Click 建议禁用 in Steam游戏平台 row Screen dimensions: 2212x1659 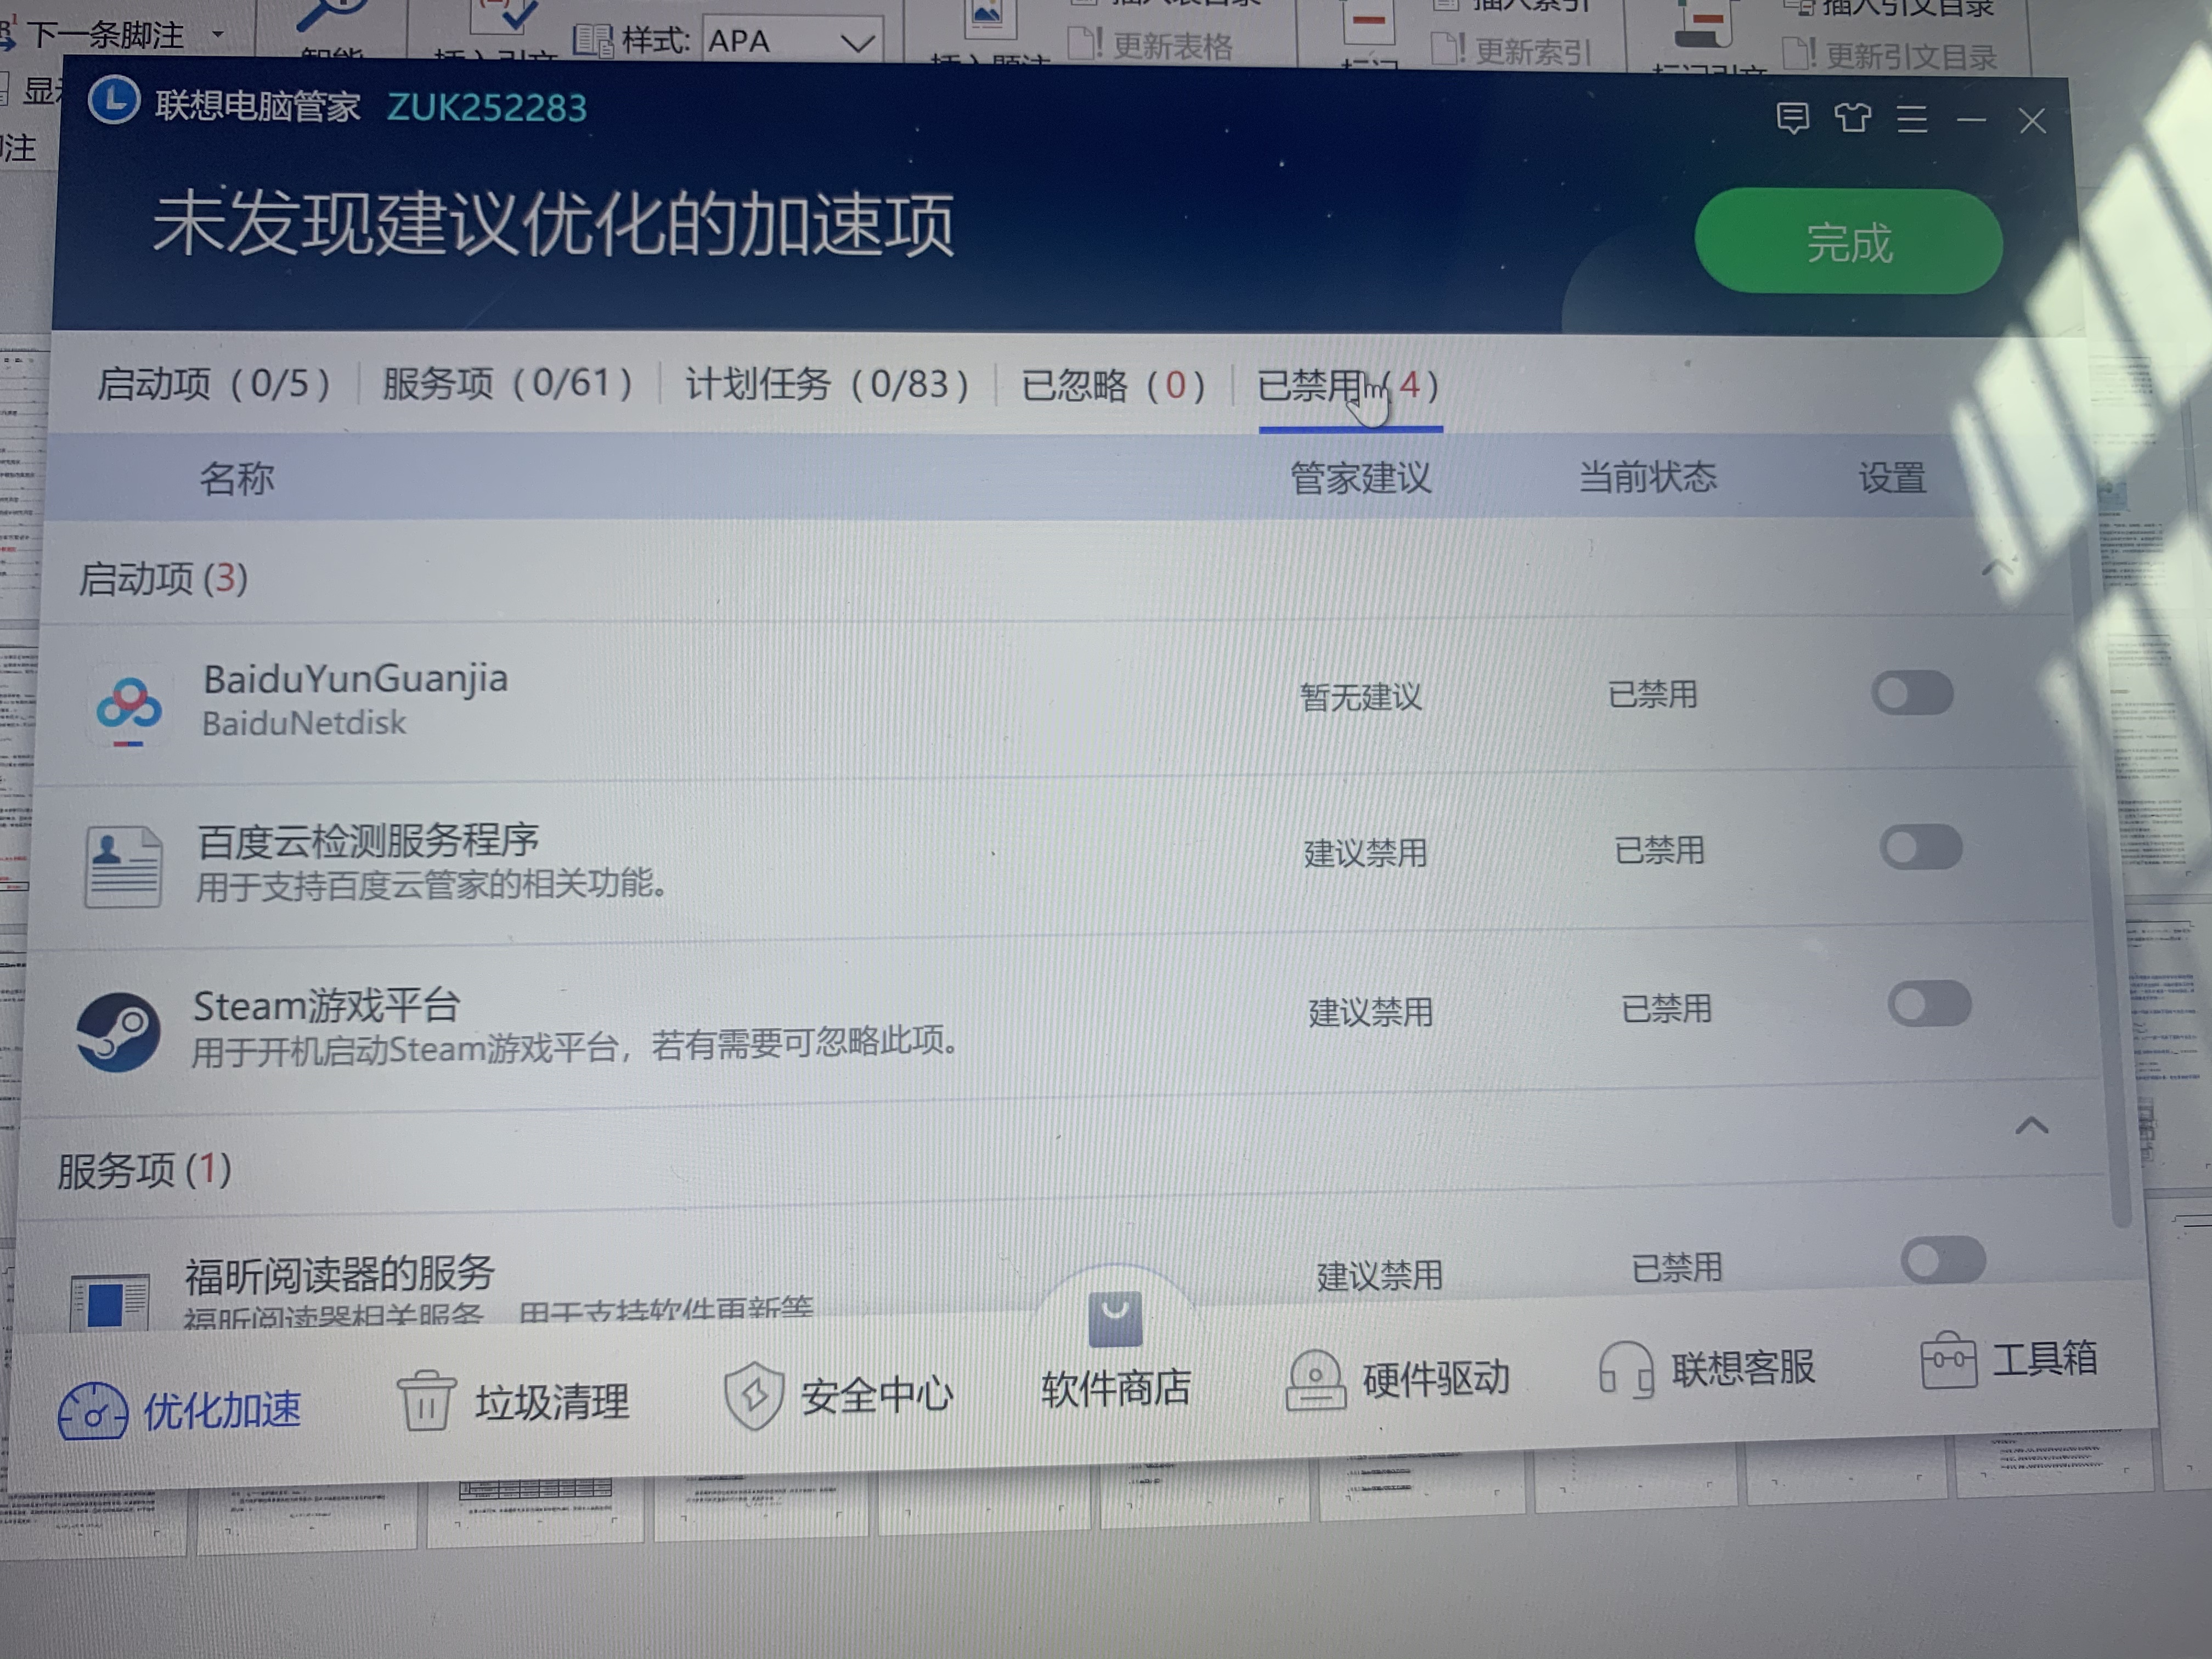(1370, 1012)
